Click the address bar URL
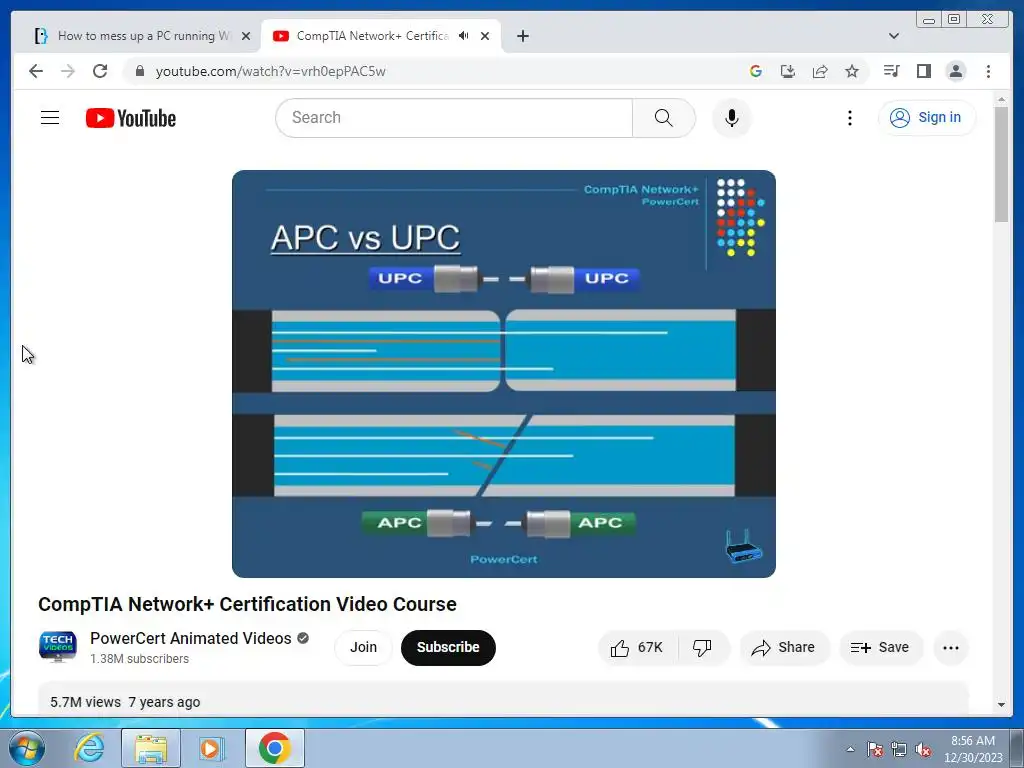1024x768 pixels. 270,71
